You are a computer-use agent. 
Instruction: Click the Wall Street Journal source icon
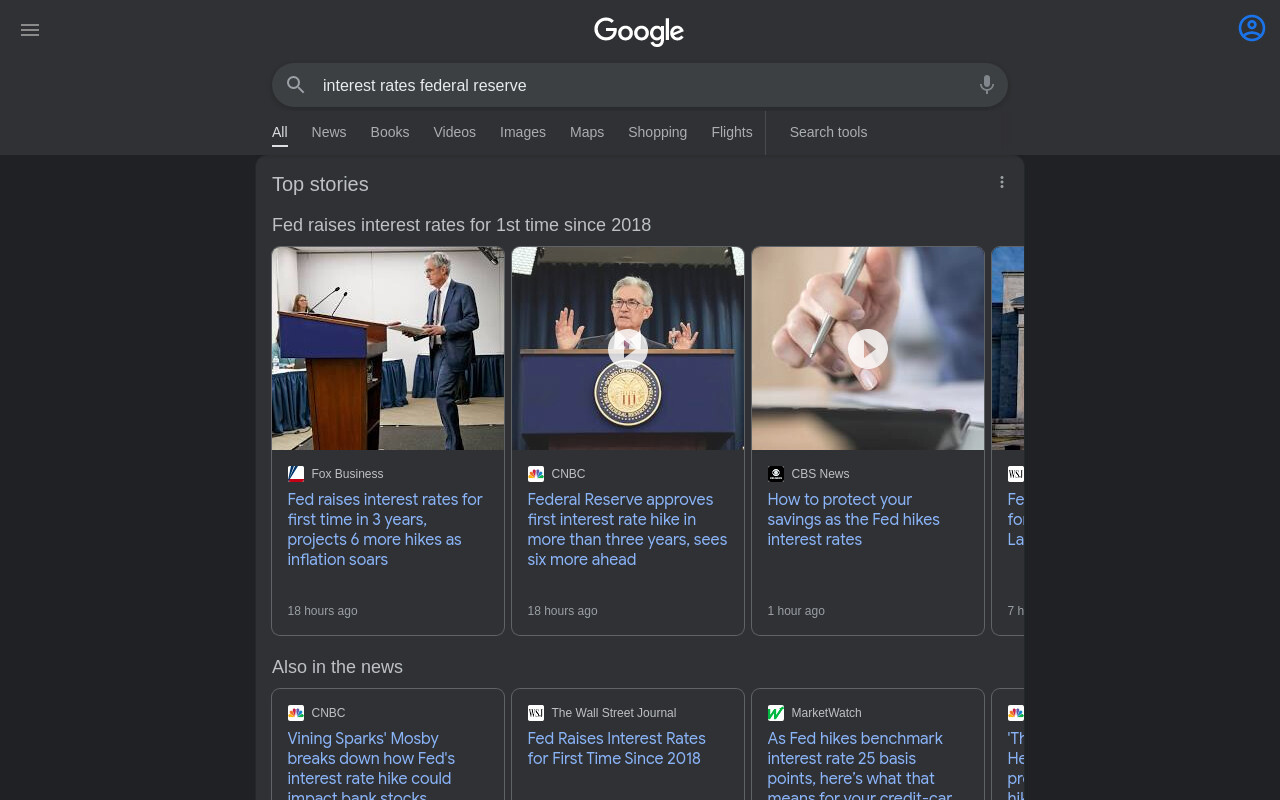coord(536,713)
